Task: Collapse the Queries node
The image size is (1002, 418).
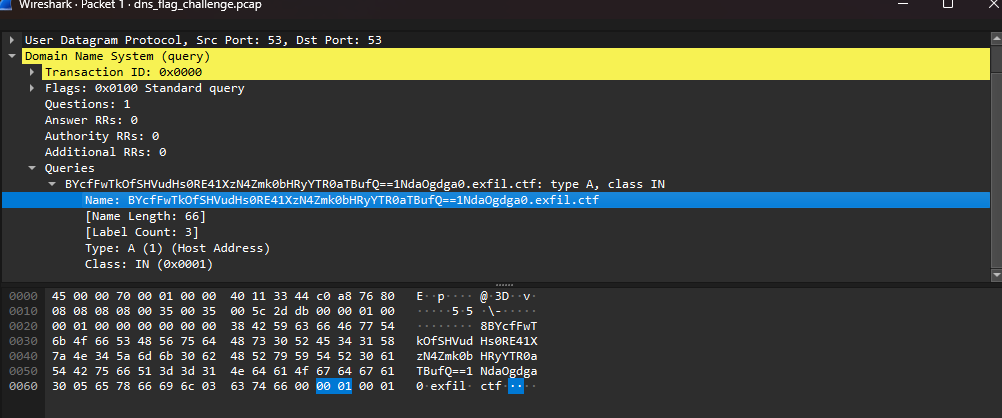Action: [33, 168]
